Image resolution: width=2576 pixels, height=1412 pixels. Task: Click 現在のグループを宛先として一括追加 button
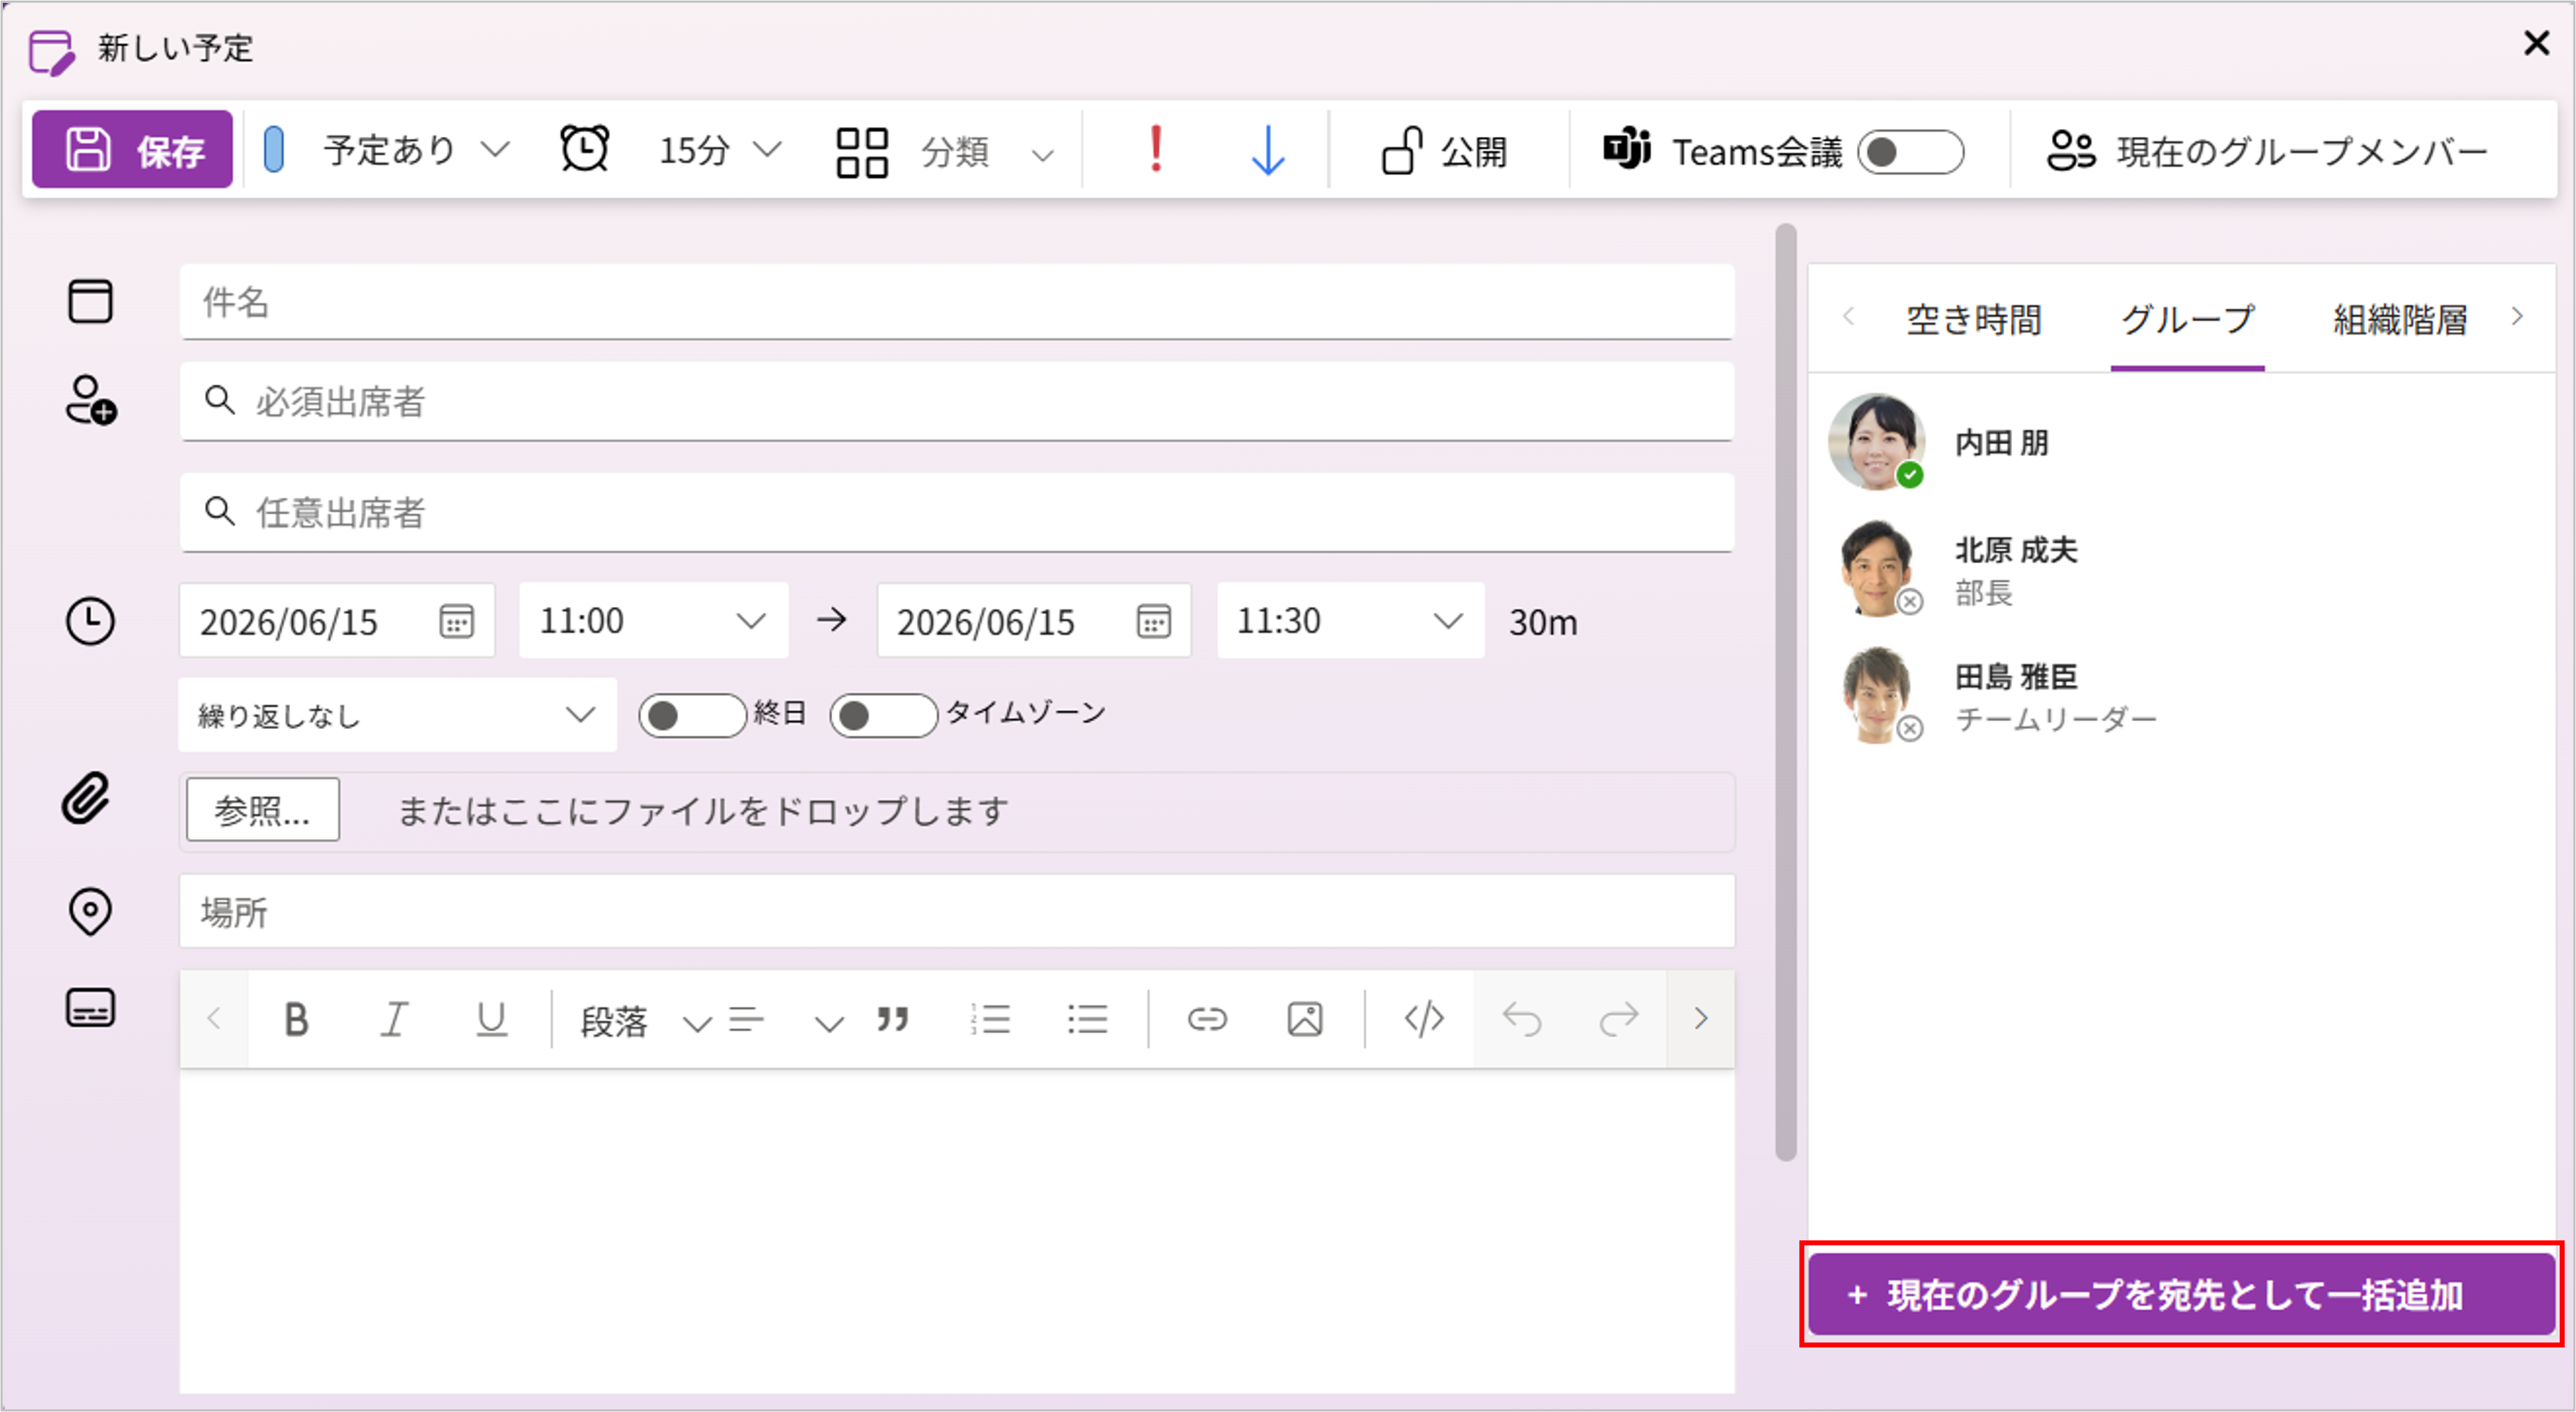pos(2182,1295)
